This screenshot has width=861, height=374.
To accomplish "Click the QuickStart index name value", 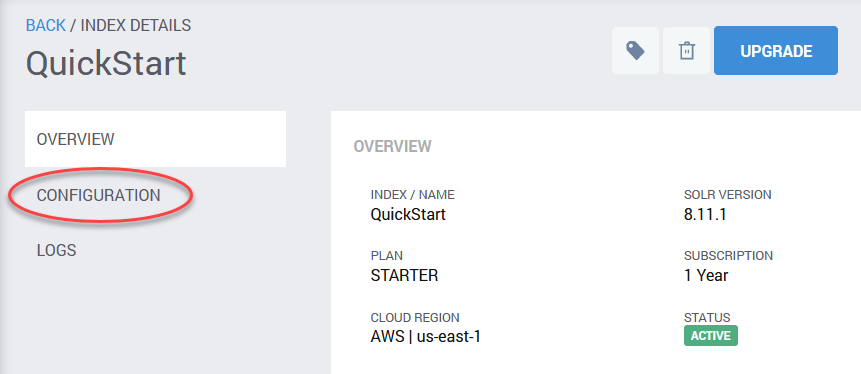I will [x=408, y=214].
